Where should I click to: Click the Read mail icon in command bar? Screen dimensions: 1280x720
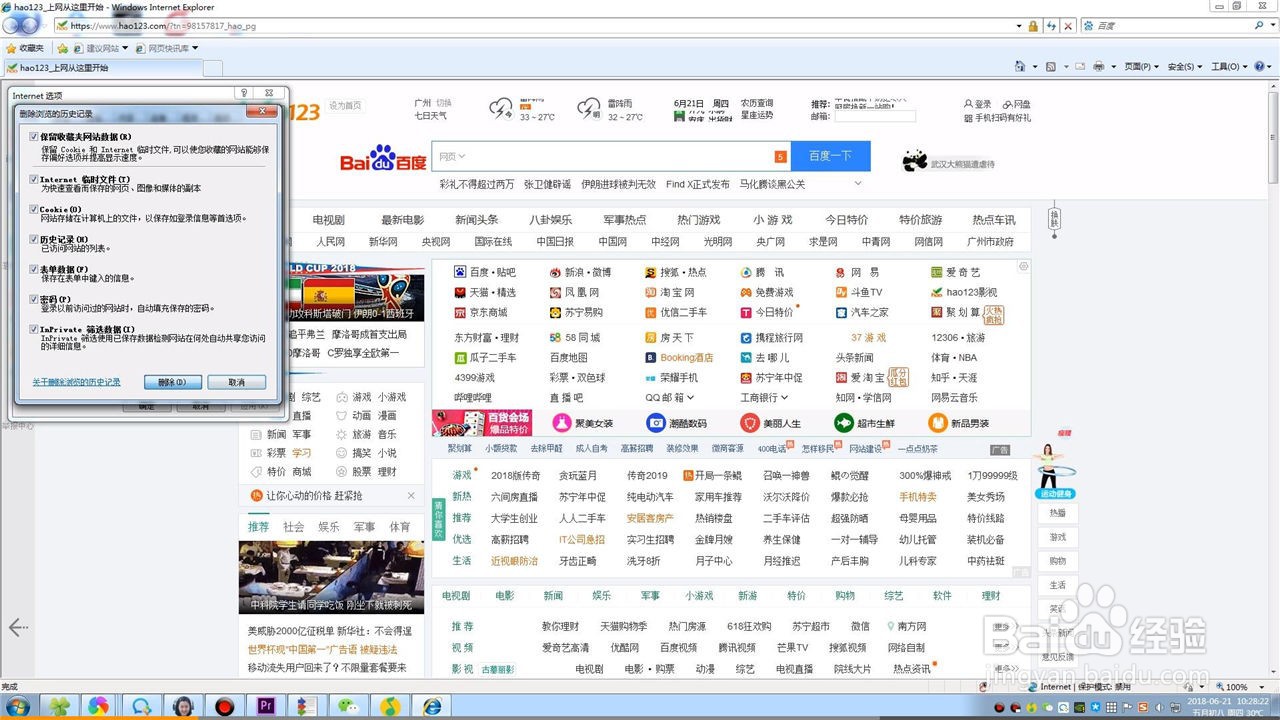tap(1078, 66)
